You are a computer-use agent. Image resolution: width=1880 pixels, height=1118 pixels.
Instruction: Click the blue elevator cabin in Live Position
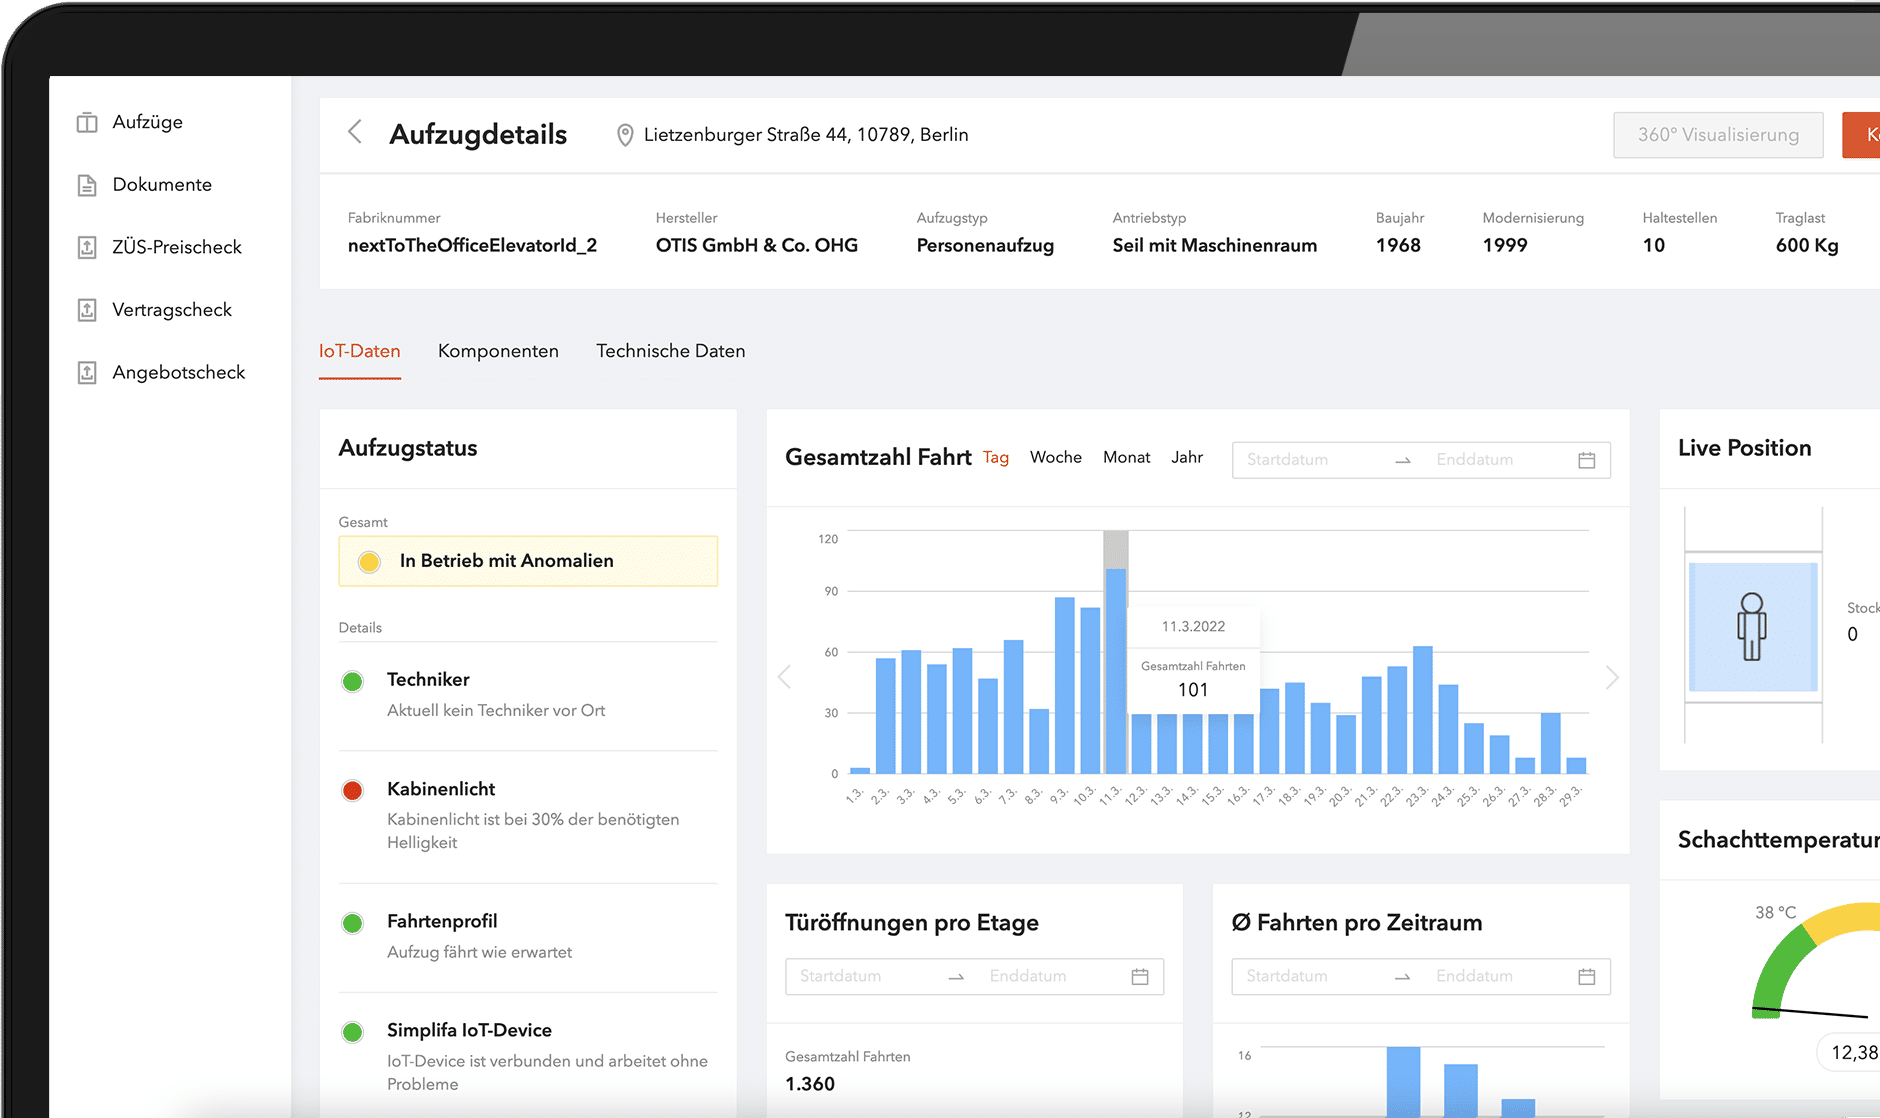1752,627
